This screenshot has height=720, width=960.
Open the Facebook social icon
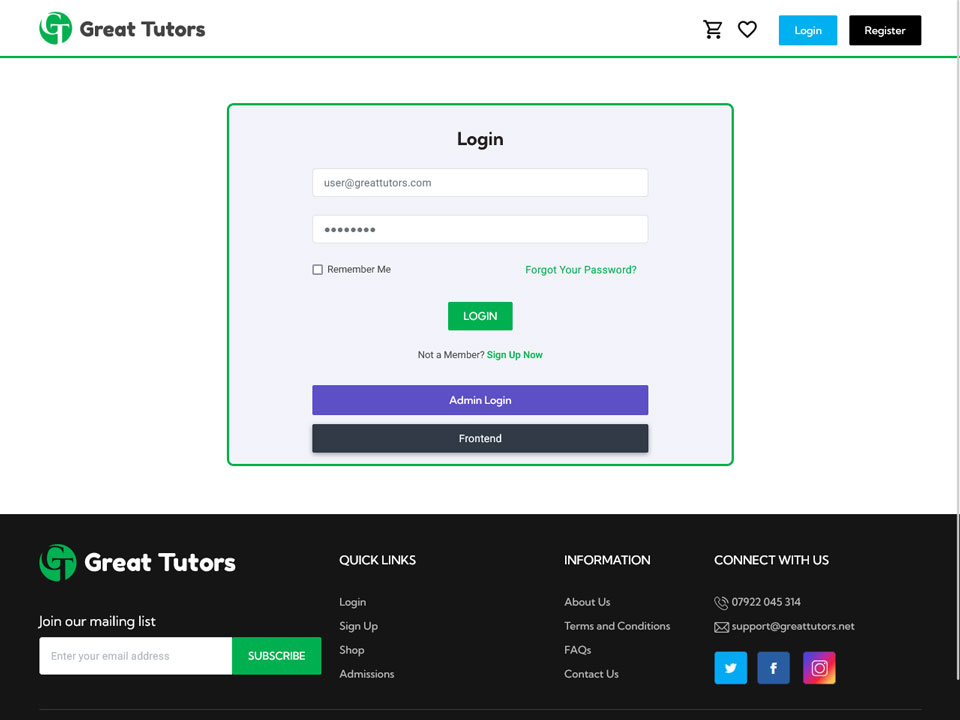[773, 668]
